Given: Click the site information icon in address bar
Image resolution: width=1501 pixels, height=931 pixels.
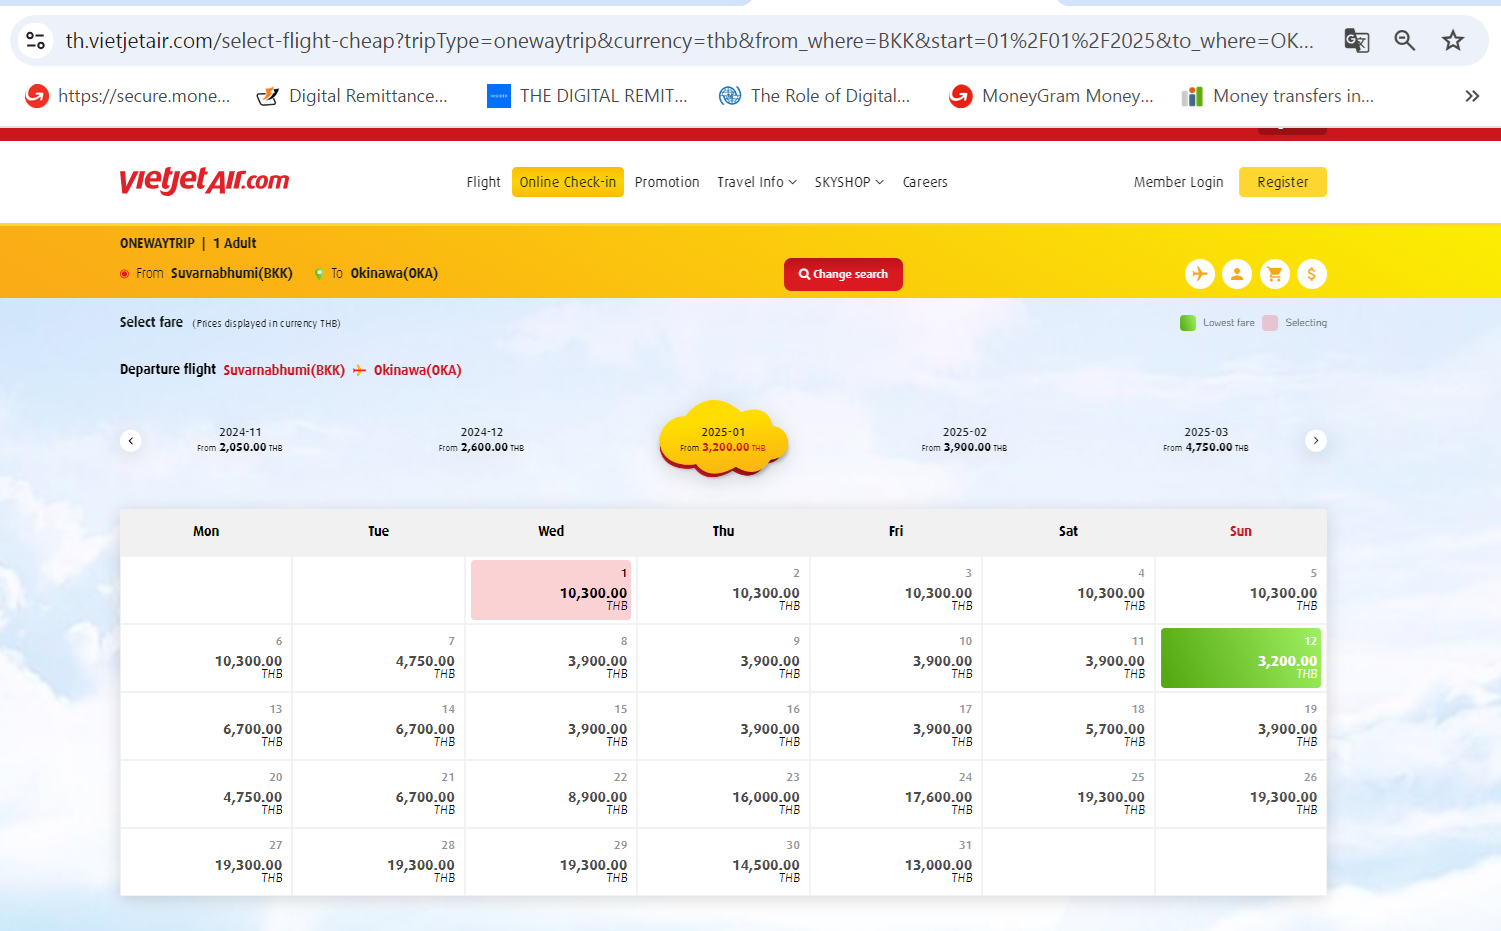Looking at the screenshot, I should click(x=36, y=40).
